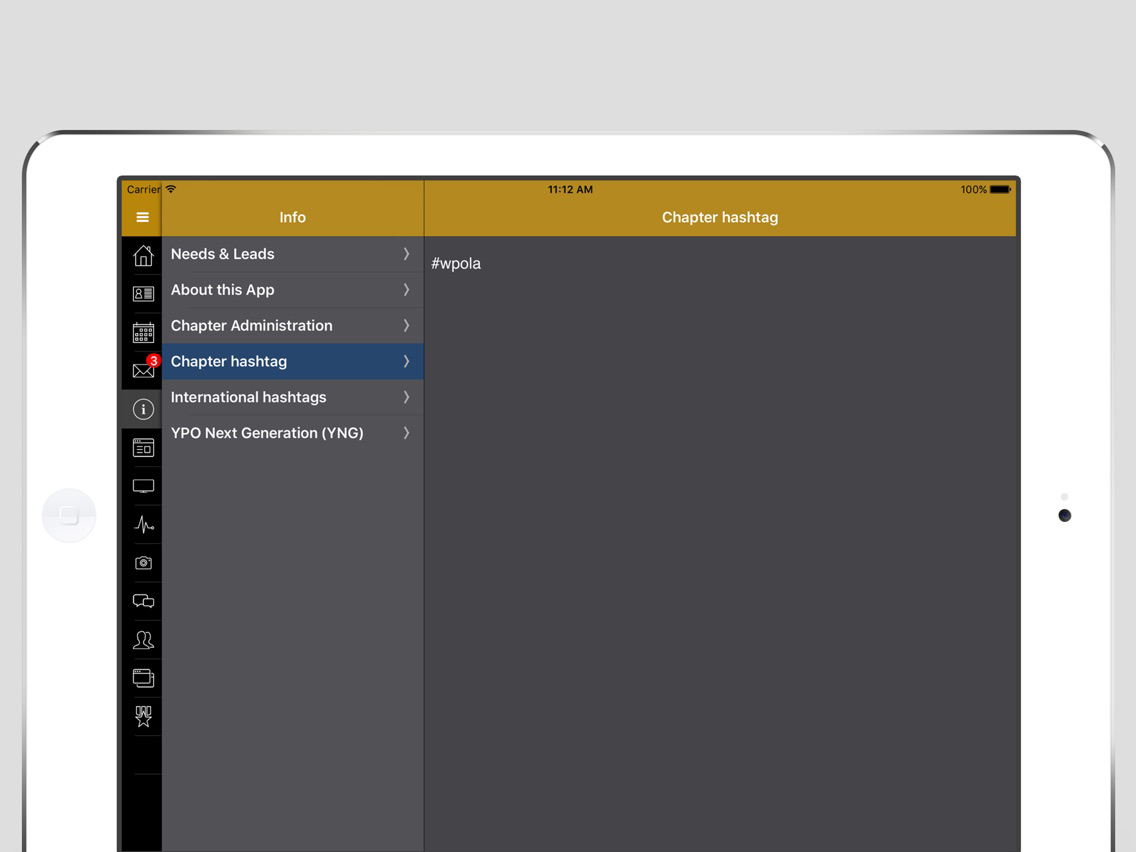This screenshot has height=852, width=1136.
Task: Check messages via the mail envelope icon
Action: click(x=142, y=369)
